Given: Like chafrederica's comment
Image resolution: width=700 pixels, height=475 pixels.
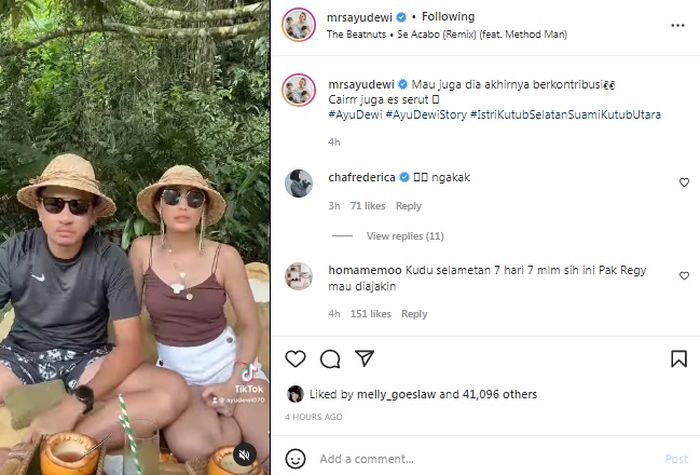Looking at the screenshot, I should pyautogui.click(x=684, y=183).
